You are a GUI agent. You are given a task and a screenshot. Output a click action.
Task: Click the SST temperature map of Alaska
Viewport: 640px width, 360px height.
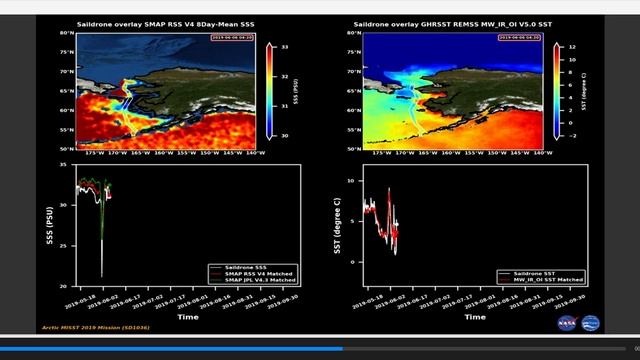[x=453, y=91]
